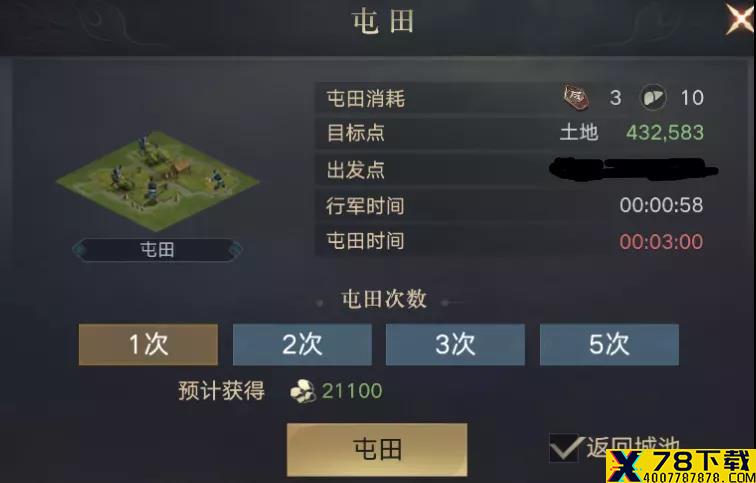
Task: Click the 屯田时间 00:03:00 timer
Action: coord(661,242)
